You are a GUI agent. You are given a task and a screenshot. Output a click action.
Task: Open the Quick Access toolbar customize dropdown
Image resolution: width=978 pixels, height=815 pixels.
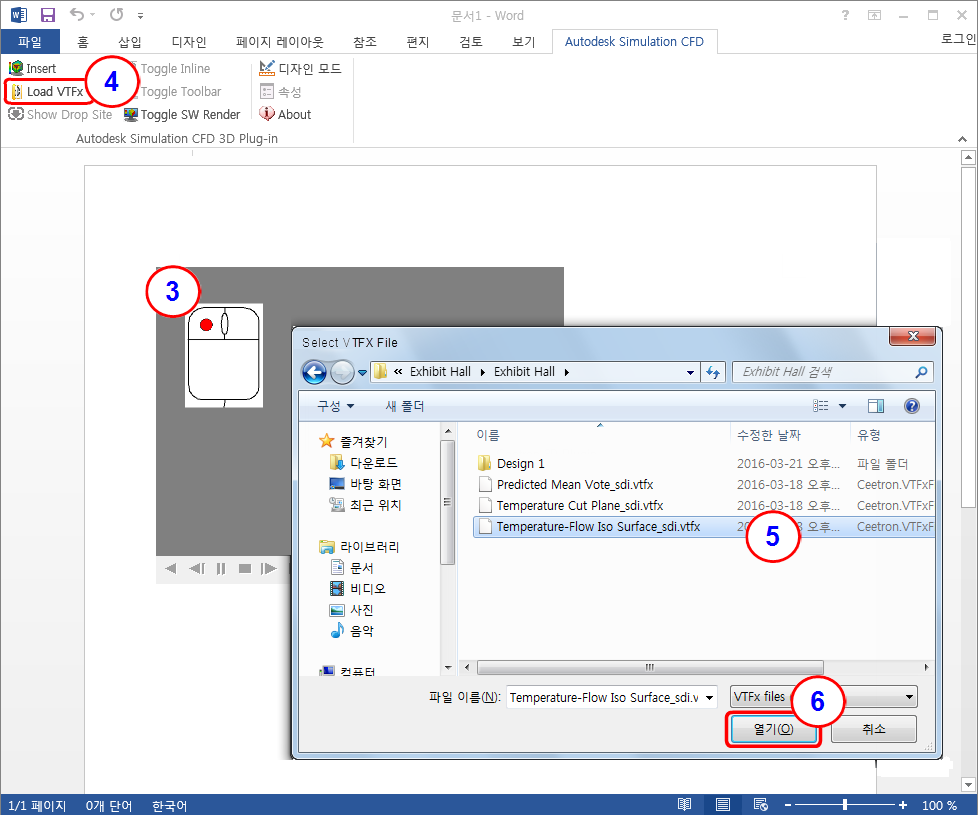[140, 16]
